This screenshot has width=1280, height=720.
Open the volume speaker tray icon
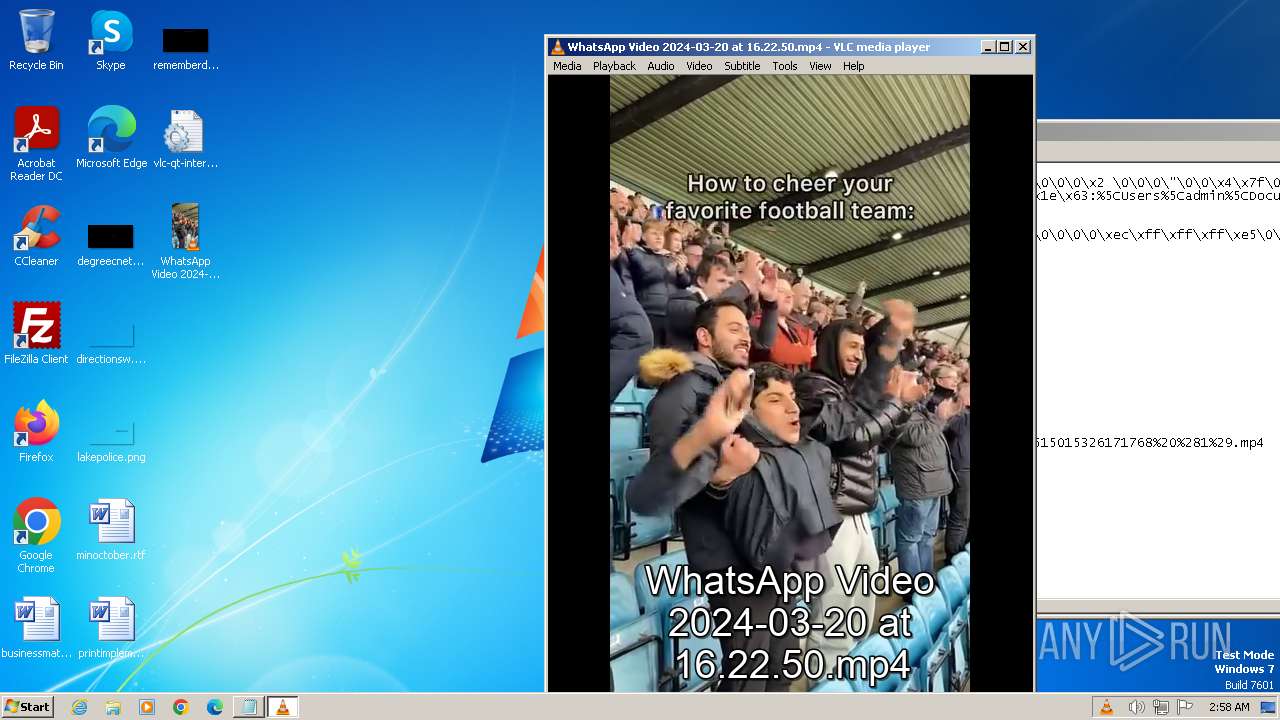(x=1136, y=707)
